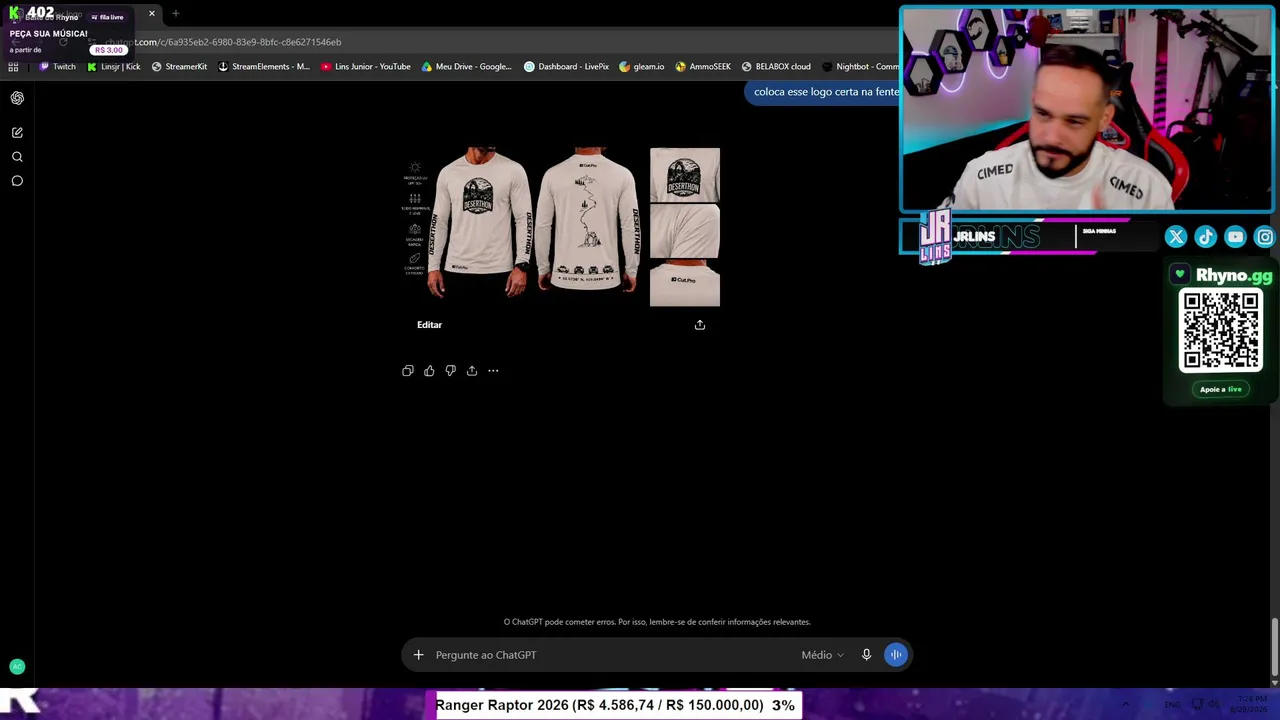The image size is (1280, 720).
Task: Open the StreamerKit bookmark
Action: 179,67
